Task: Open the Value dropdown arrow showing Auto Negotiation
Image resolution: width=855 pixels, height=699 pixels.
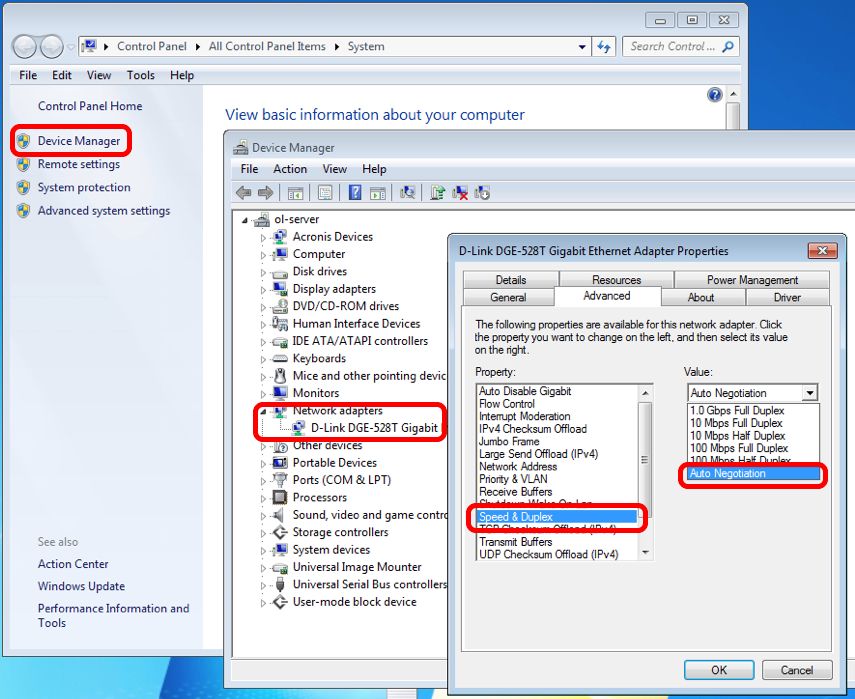Action: tap(810, 393)
